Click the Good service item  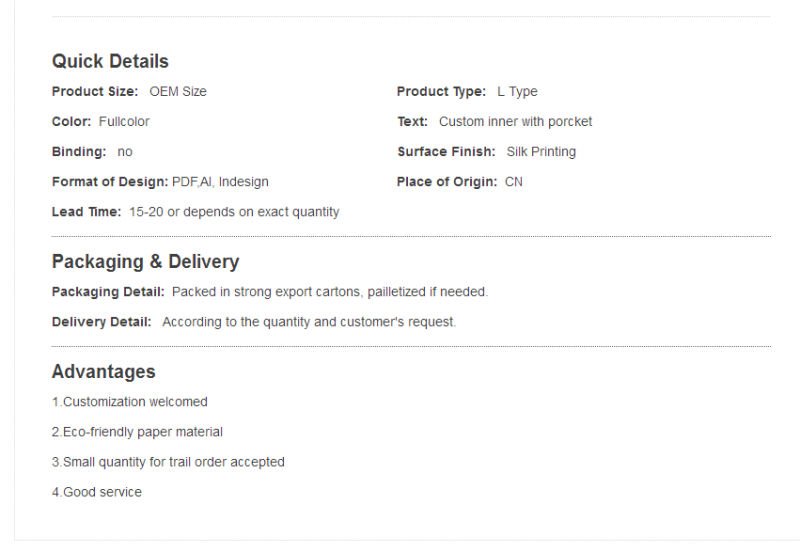pos(97,492)
